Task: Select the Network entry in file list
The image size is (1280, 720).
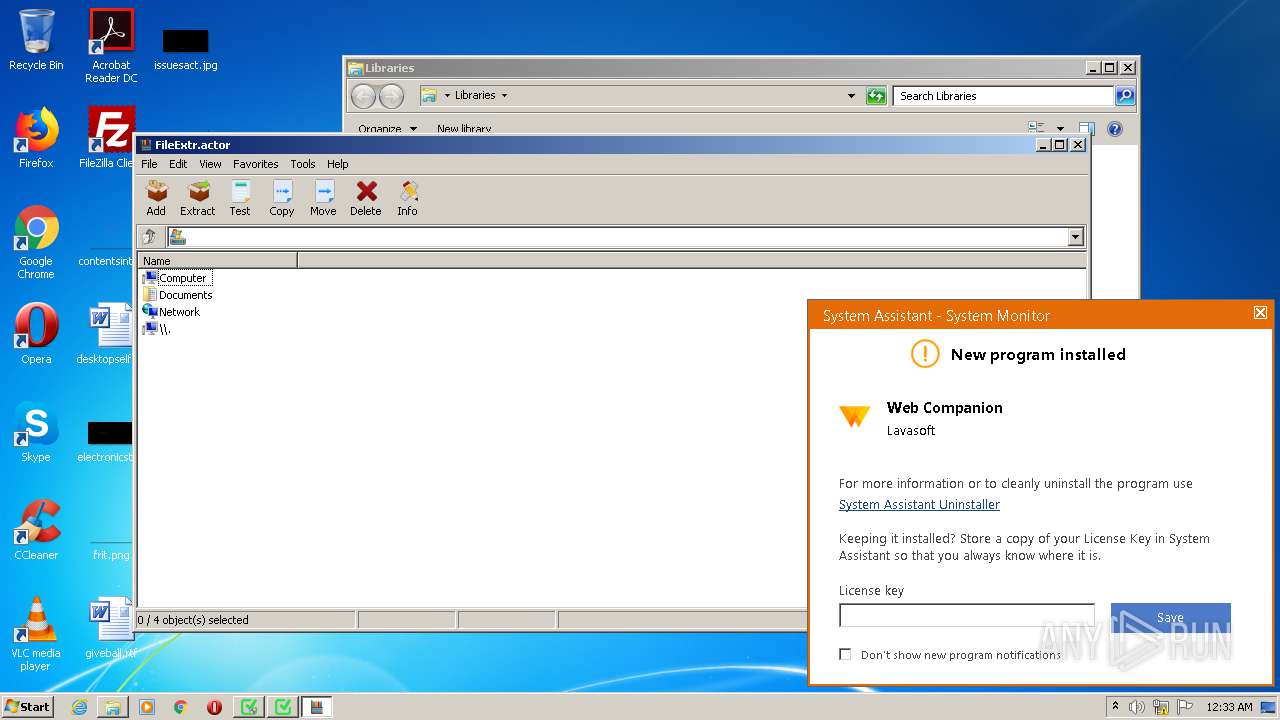Action: (x=171, y=312)
